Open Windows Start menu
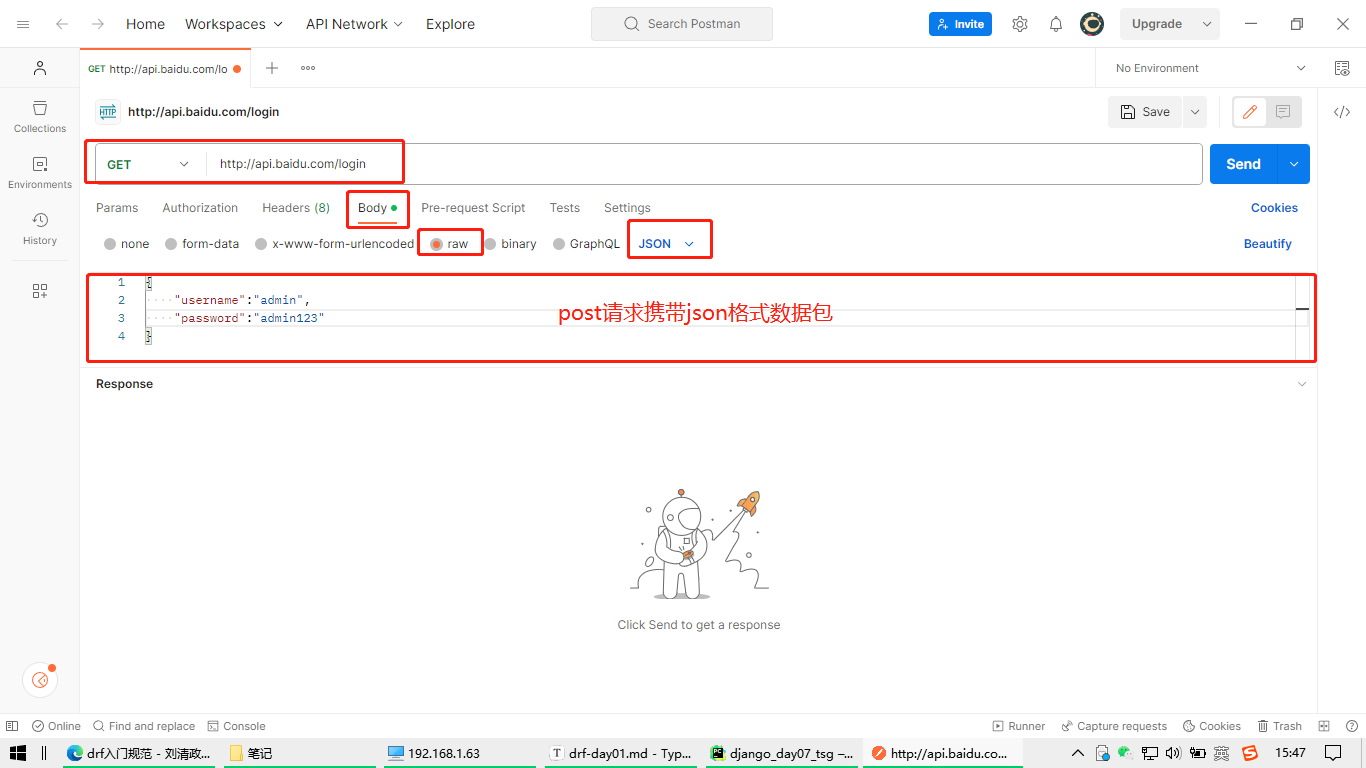This screenshot has width=1366, height=768. (x=17, y=753)
